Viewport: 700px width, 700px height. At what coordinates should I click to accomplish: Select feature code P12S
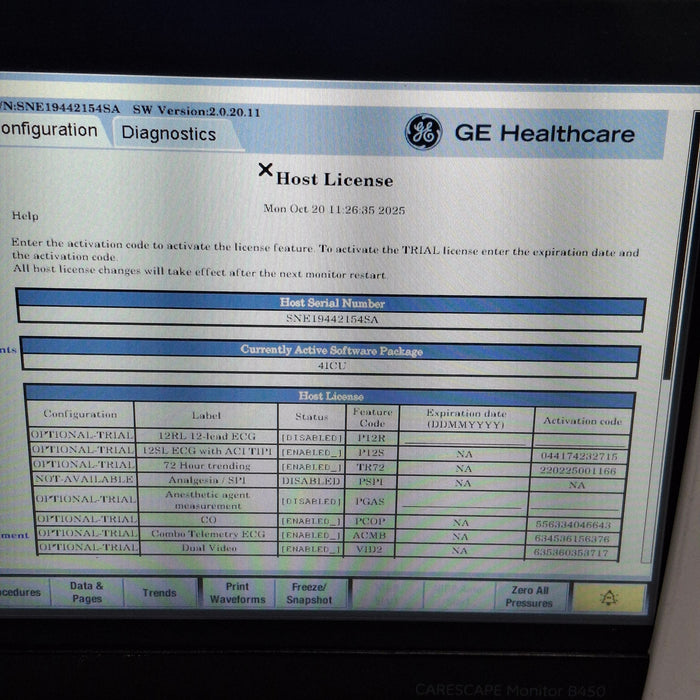[371, 453]
